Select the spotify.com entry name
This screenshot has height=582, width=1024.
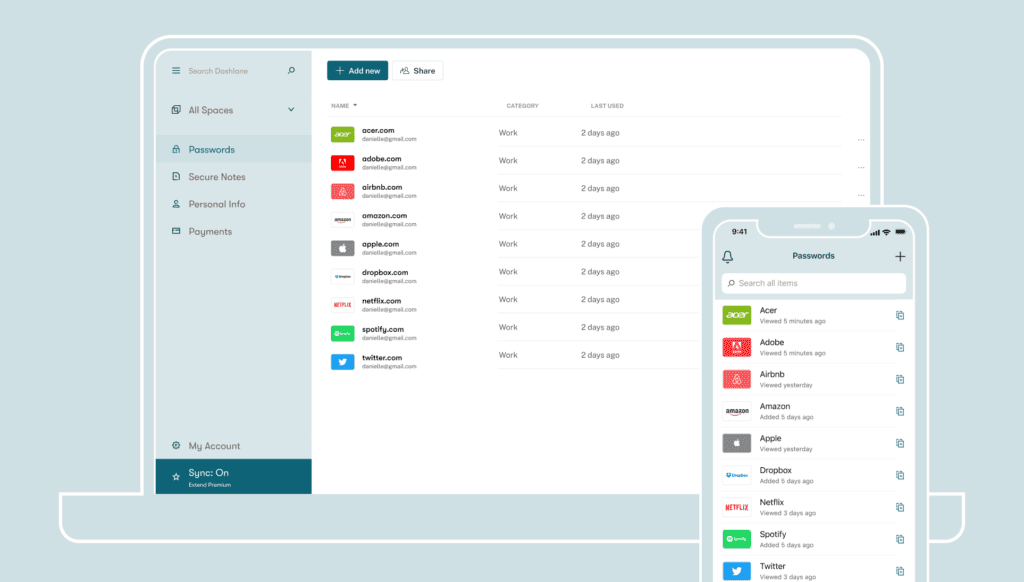tap(383, 329)
